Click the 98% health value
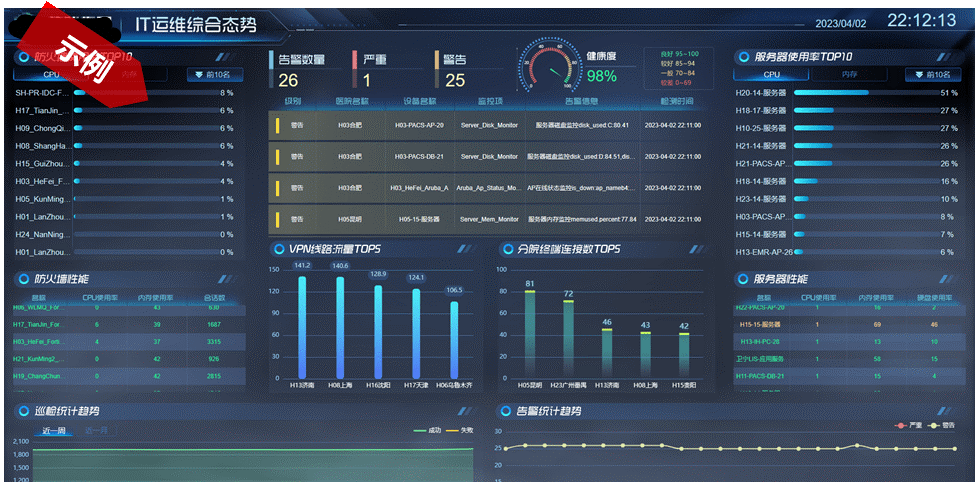 [602, 76]
